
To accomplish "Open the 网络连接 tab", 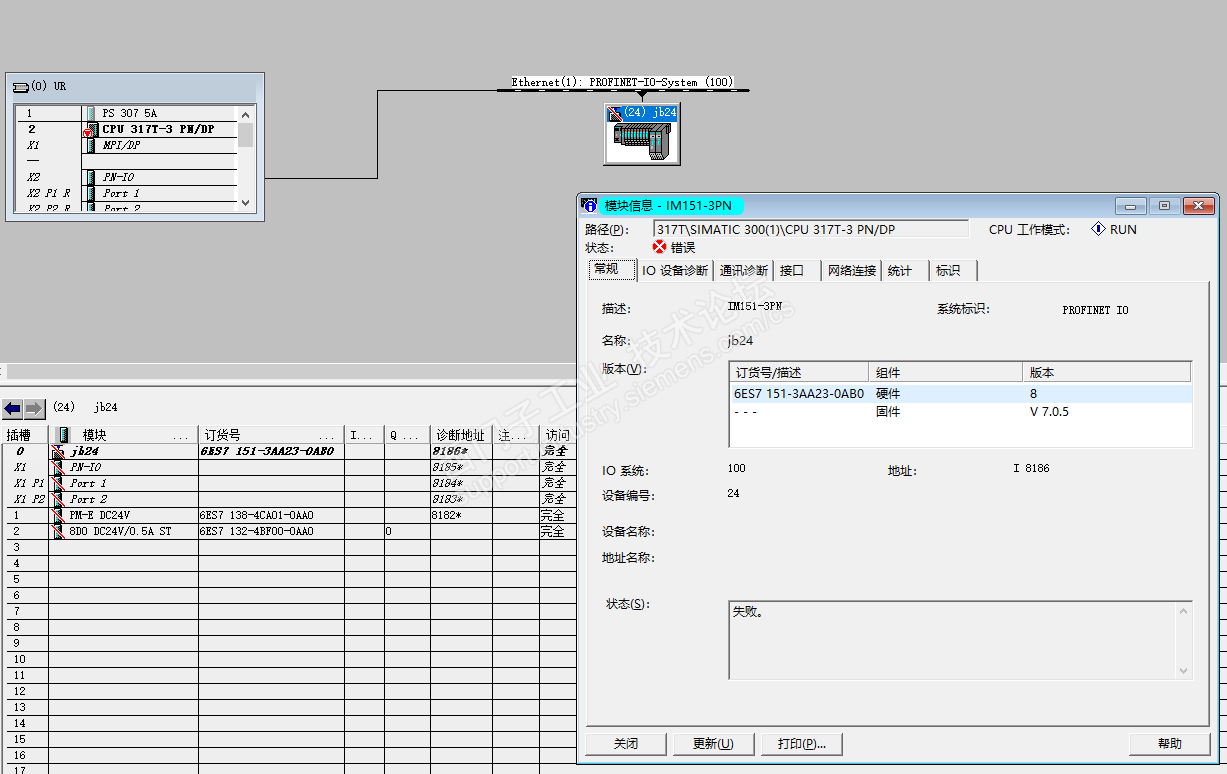I will [852, 270].
